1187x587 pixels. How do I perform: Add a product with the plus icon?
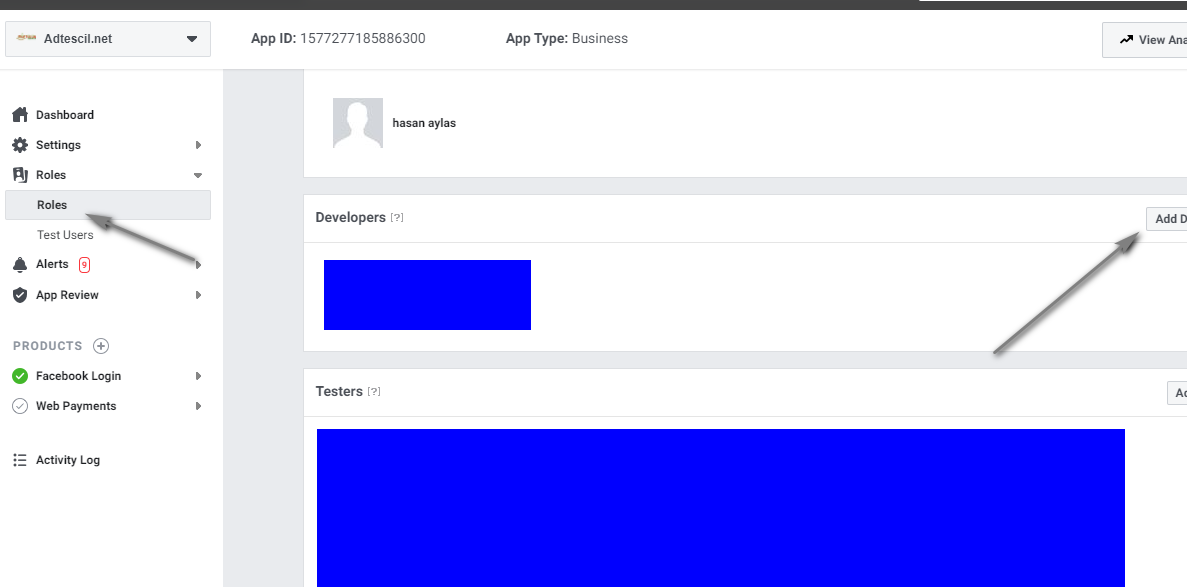click(x=101, y=346)
